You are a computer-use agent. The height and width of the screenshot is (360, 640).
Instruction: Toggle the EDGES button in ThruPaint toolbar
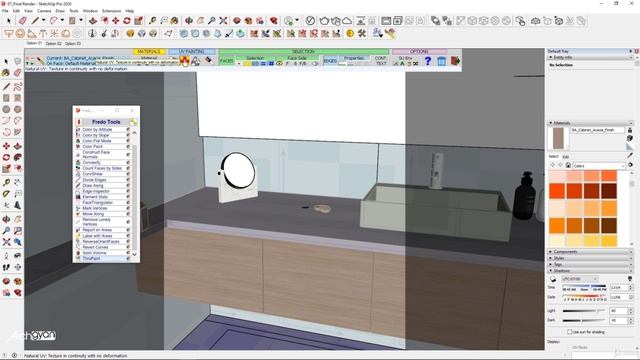tap(330, 61)
